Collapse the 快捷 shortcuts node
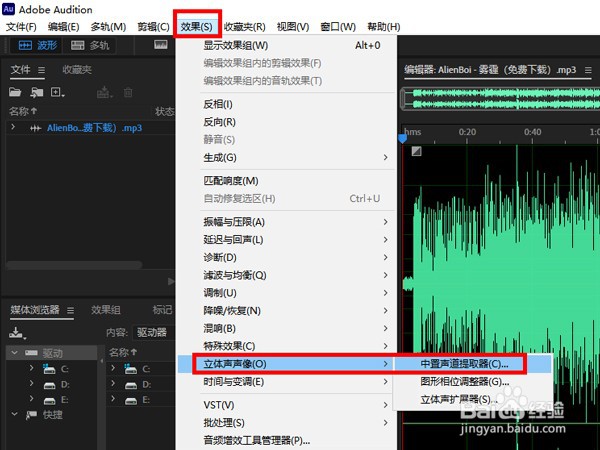 [15, 414]
